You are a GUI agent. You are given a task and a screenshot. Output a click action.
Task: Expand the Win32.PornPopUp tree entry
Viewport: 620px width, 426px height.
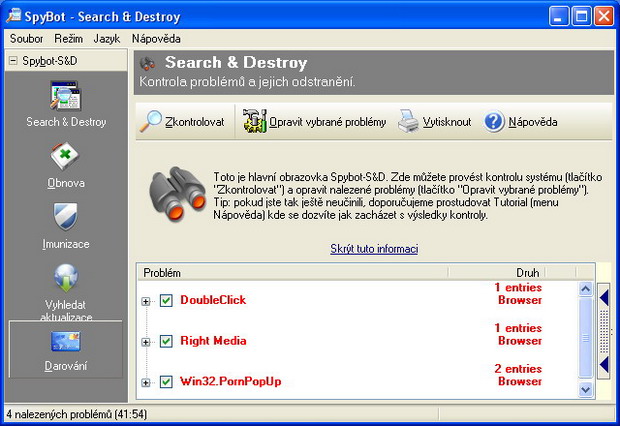point(146,383)
